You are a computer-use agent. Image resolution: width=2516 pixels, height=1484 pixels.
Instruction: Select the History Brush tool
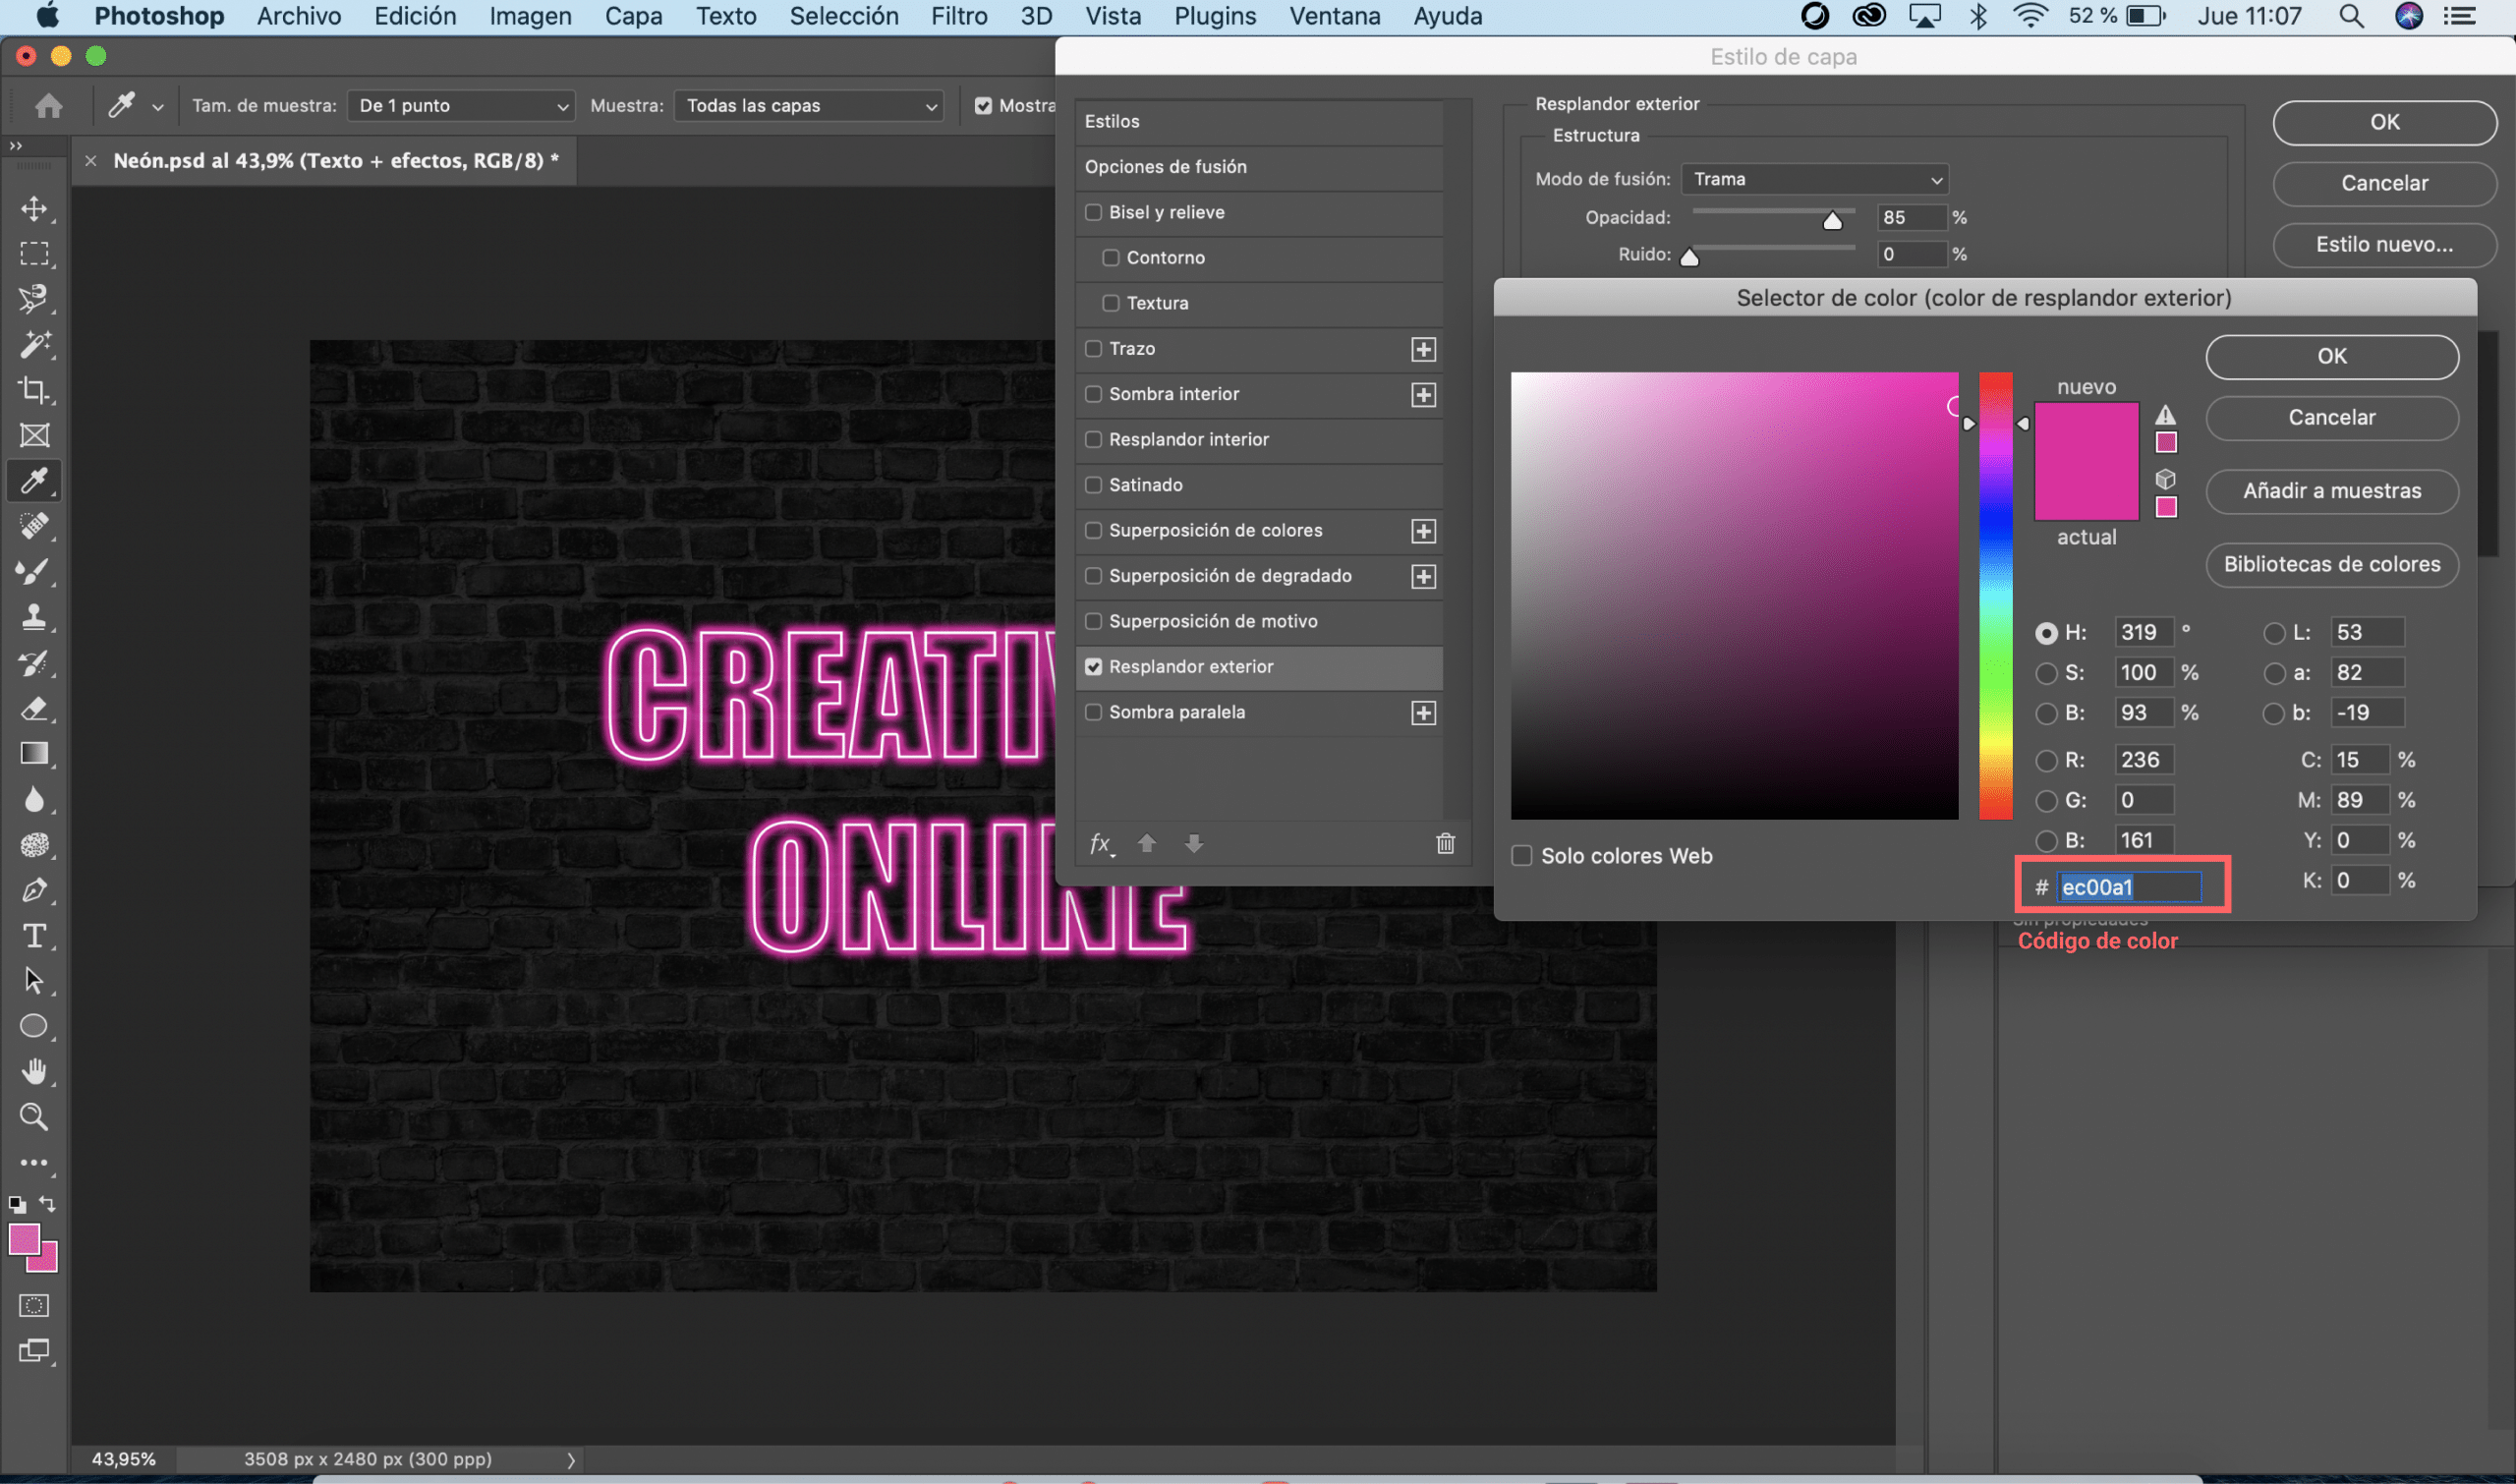pyautogui.click(x=34, y=662)
